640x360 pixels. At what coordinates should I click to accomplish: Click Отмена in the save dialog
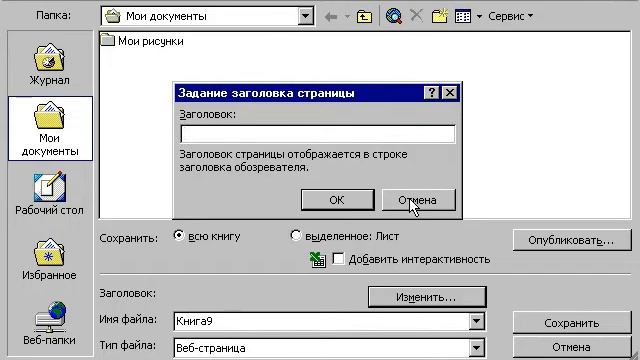coord(572,347)
